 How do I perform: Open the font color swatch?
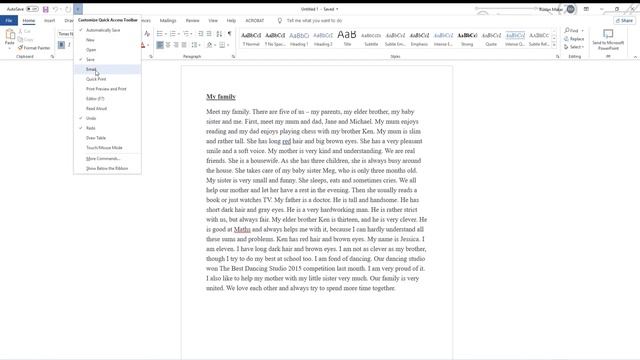pyautogui.click(x=143, y=45)
